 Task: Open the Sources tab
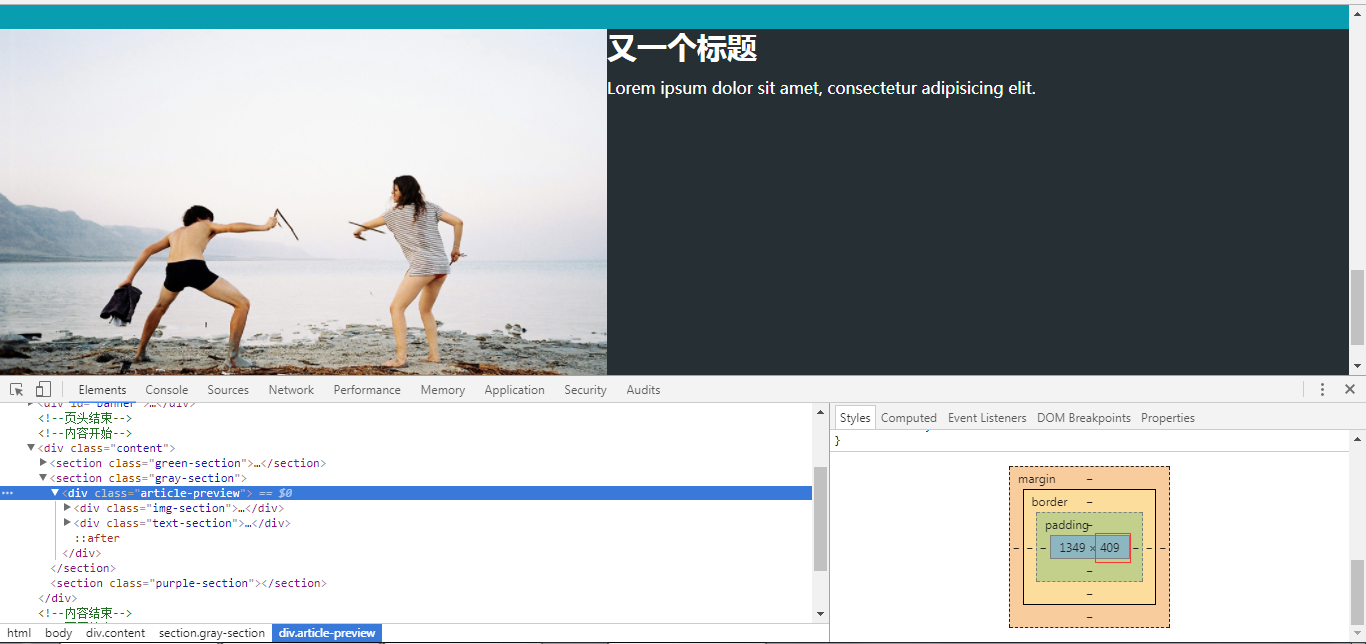click(x=228, y=390)
